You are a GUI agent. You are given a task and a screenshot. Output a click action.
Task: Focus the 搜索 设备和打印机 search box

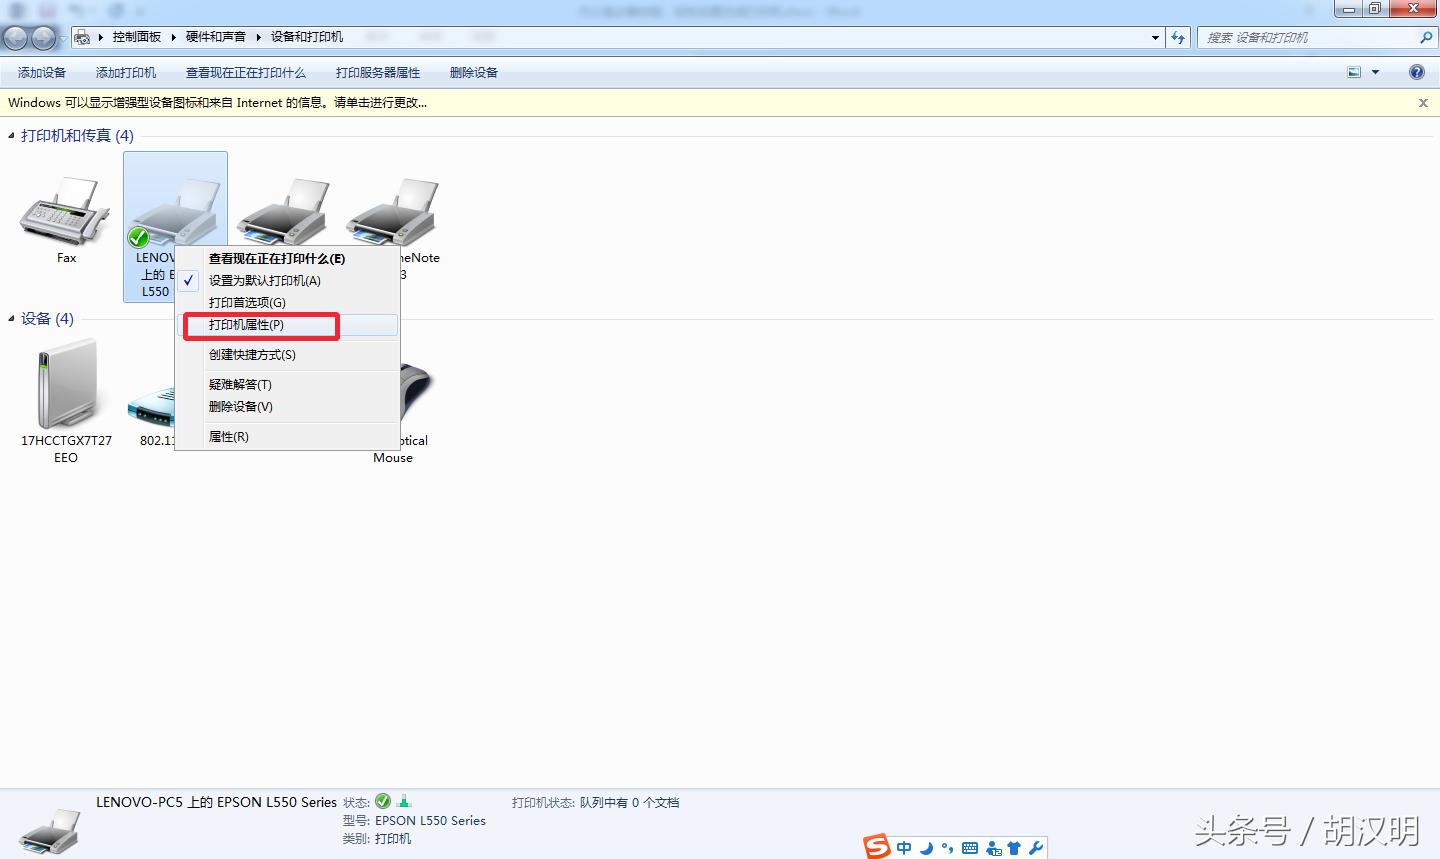(x=1309, y=38)
